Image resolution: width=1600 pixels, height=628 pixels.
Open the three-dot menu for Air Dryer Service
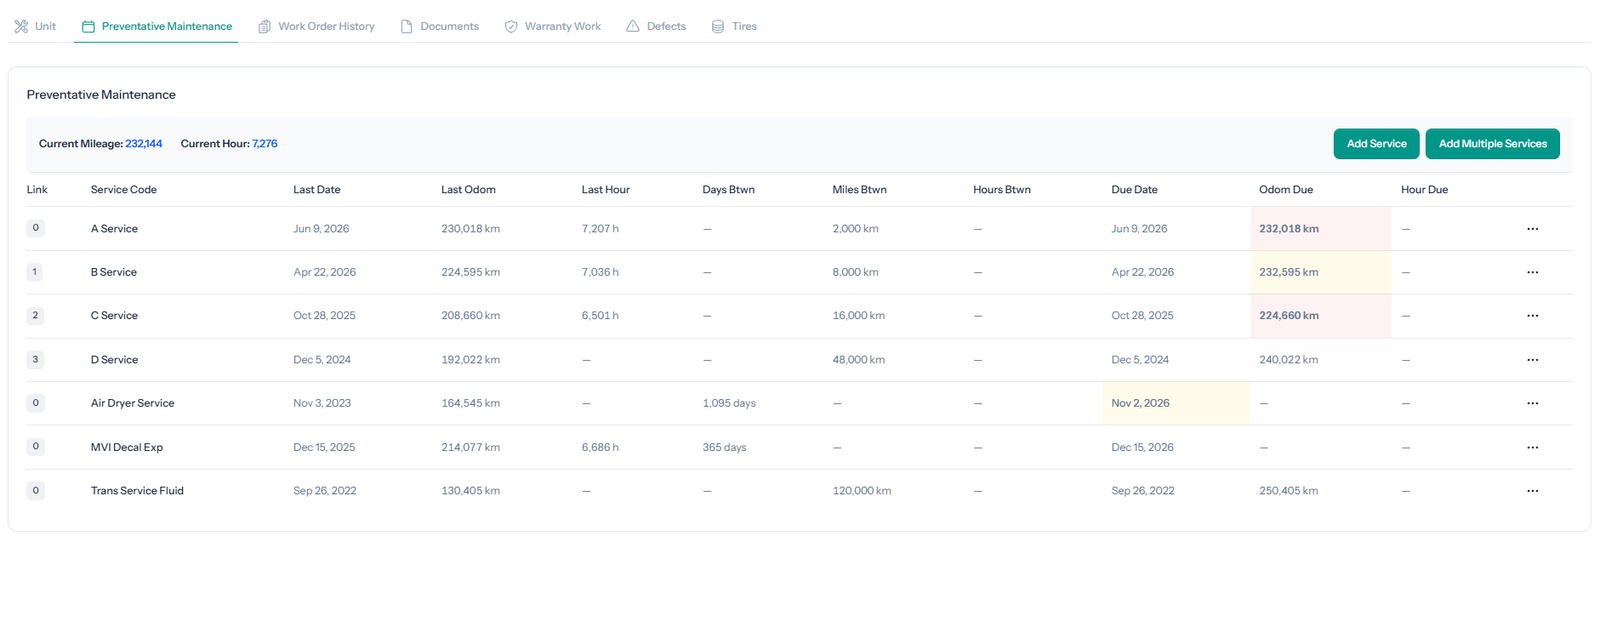click(1532, 403)
